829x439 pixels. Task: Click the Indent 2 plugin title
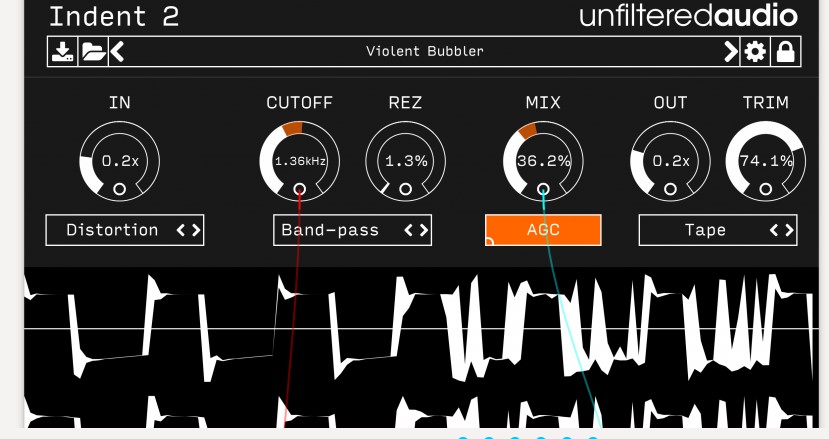click(x=114, y=16)
